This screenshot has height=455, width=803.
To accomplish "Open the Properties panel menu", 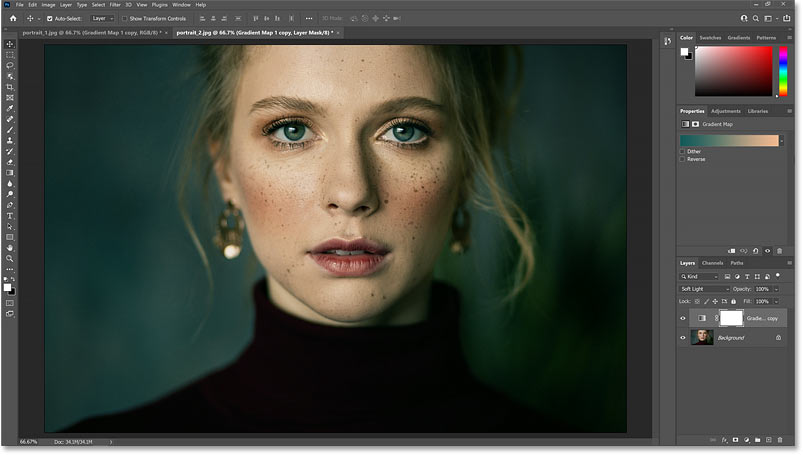I will (x=789, y=111).
